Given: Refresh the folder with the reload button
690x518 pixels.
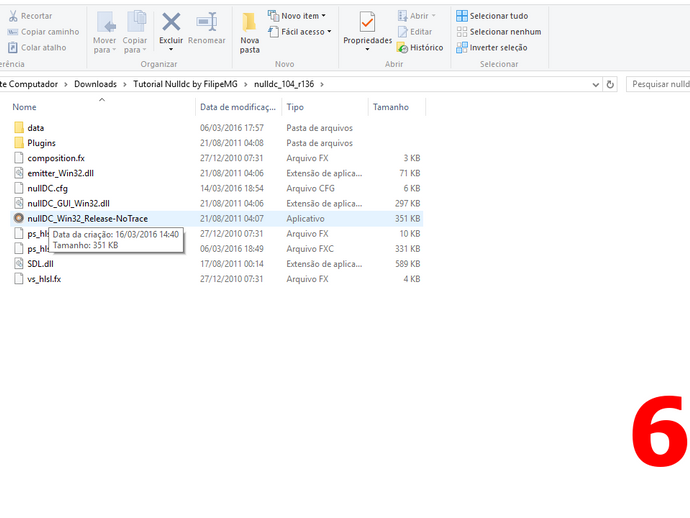Looking at the screenshot, I should coord(610,84).
